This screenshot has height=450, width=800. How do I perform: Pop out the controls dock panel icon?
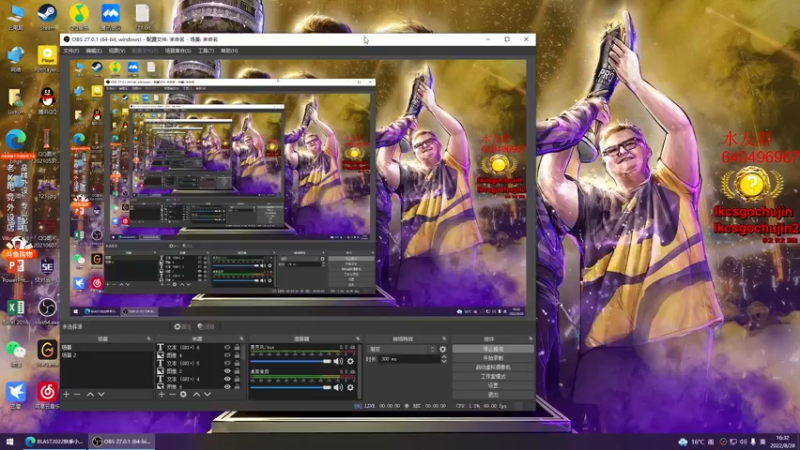point(531,339)
